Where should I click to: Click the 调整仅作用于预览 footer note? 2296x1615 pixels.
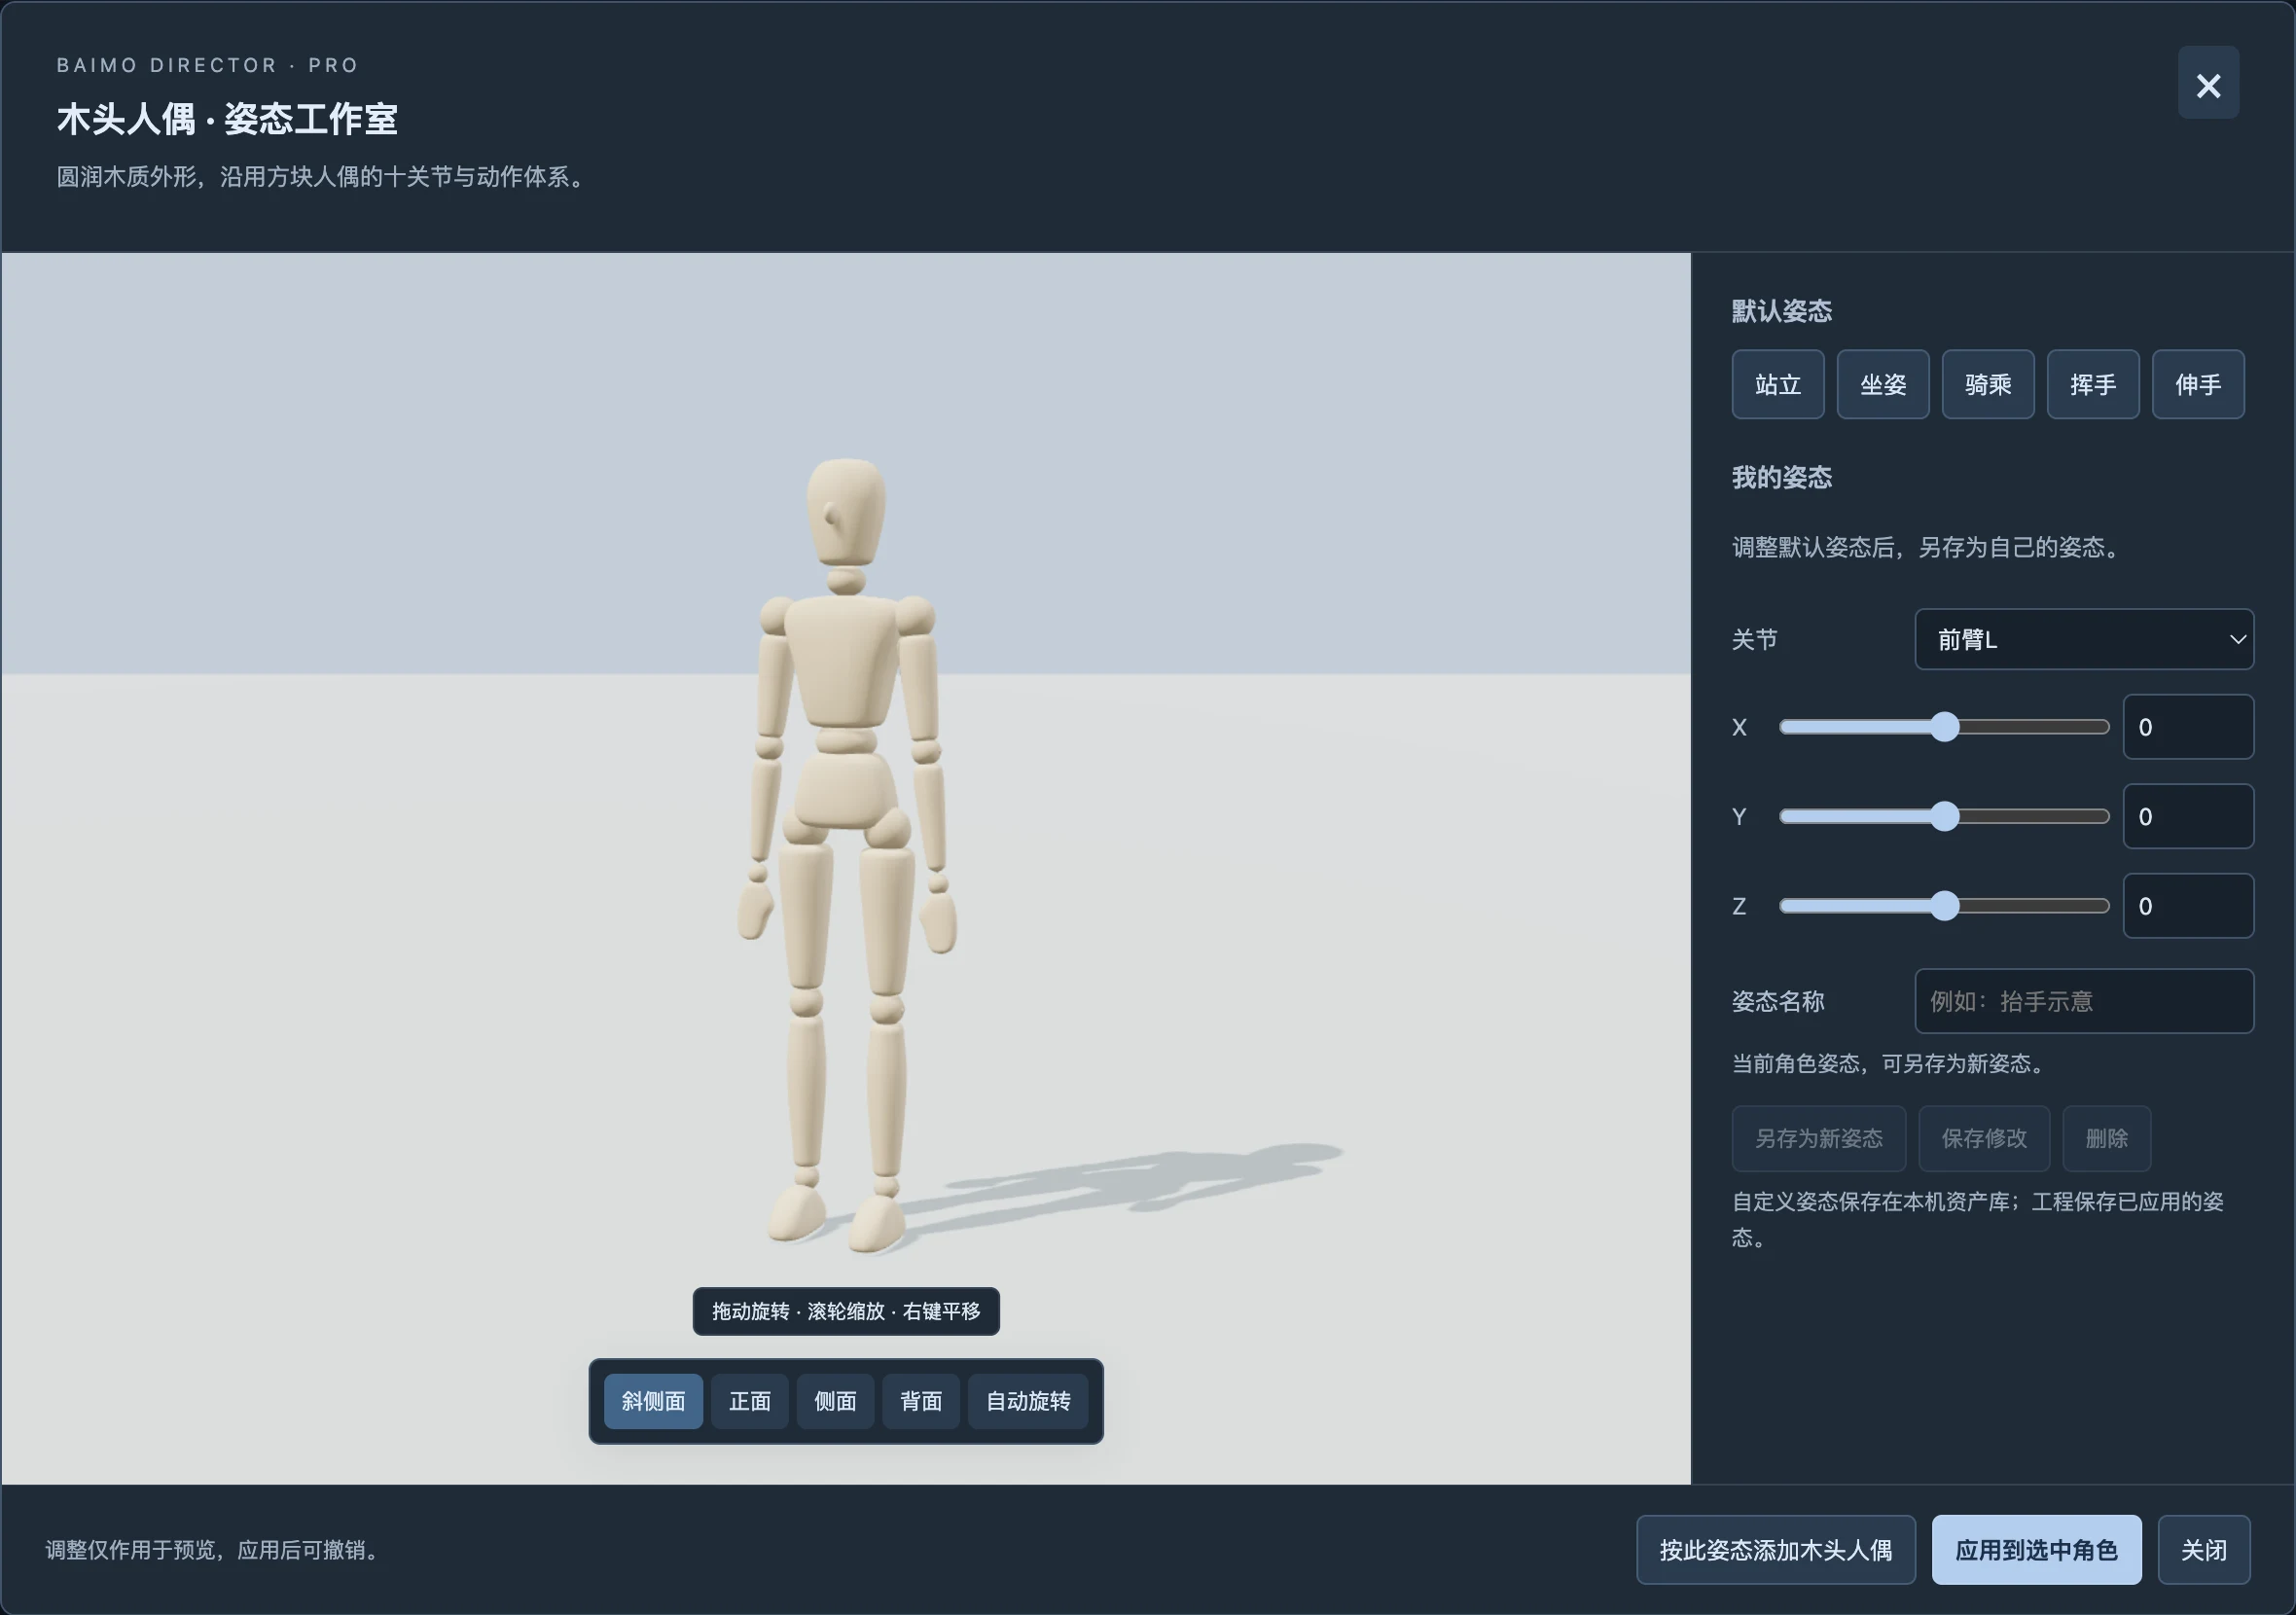tap(213, 1550)
